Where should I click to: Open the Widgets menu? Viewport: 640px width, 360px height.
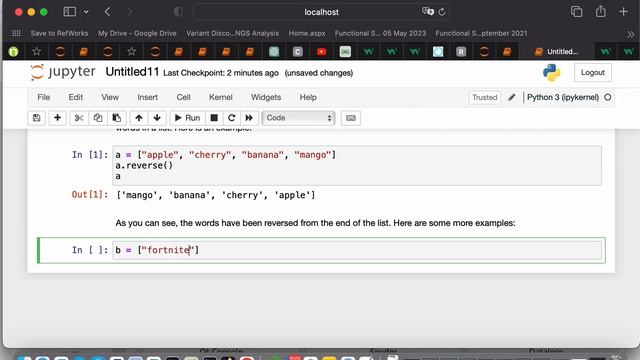coord(266,97)
